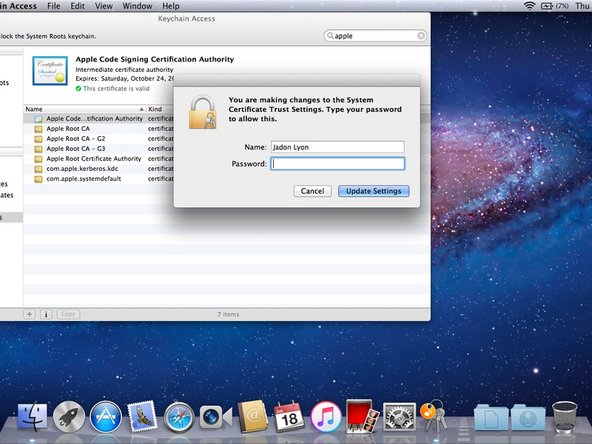Viewport: 592px width, 444px height.
Task: Select the com.apple.systemdefault row
Action: click(x=99, y=179)
